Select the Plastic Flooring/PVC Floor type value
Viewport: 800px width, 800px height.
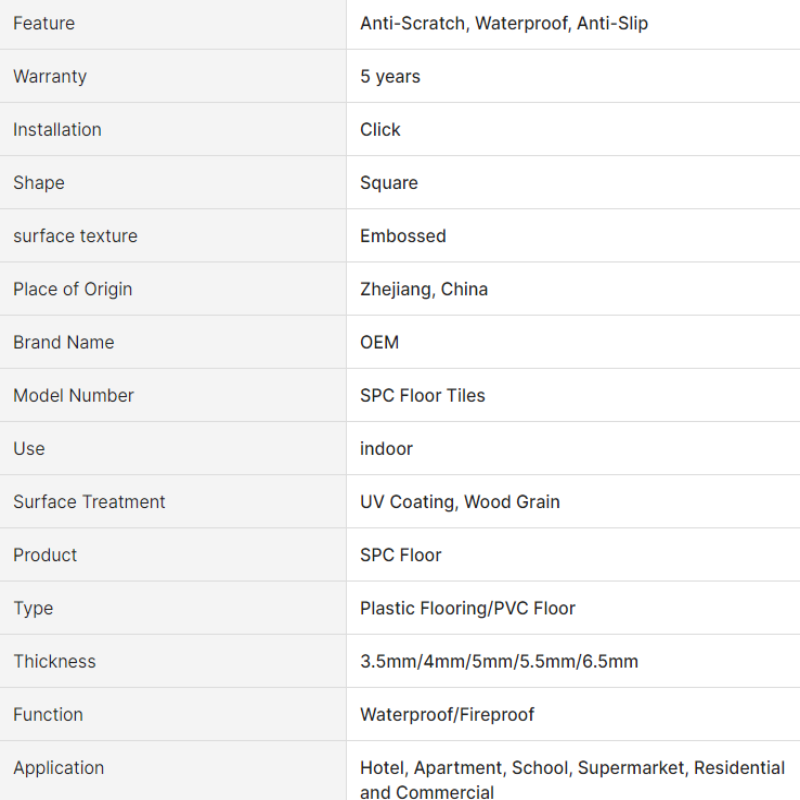point(467,608)
